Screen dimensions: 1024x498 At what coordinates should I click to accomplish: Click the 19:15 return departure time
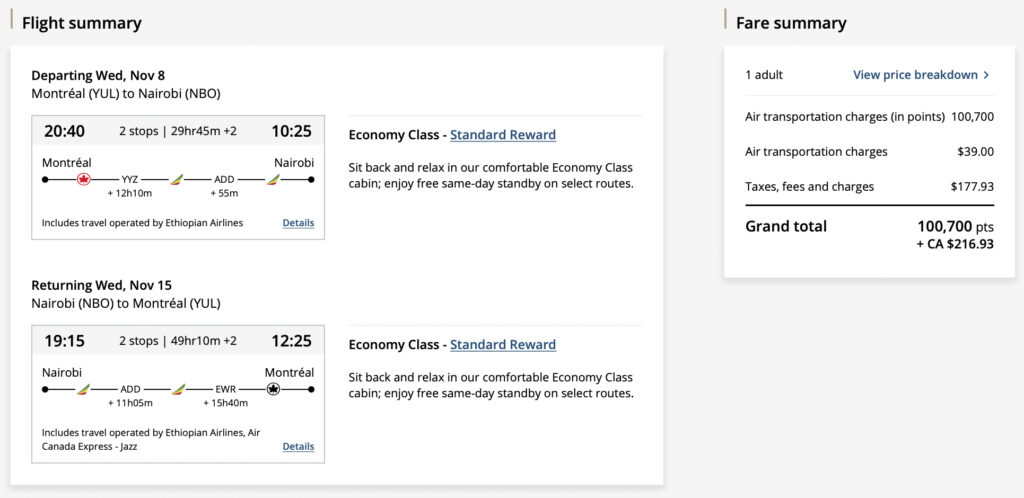coord(65,341)
